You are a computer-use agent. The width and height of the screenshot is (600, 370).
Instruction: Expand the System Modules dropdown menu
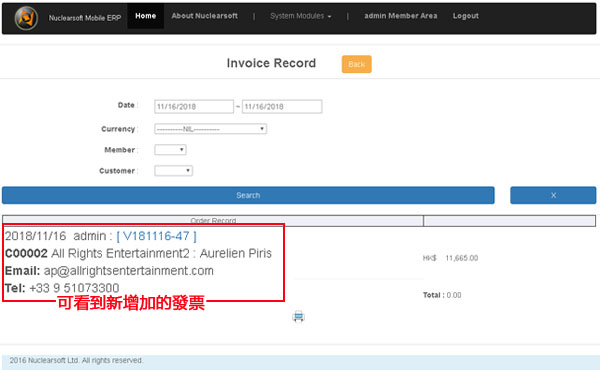301,16
